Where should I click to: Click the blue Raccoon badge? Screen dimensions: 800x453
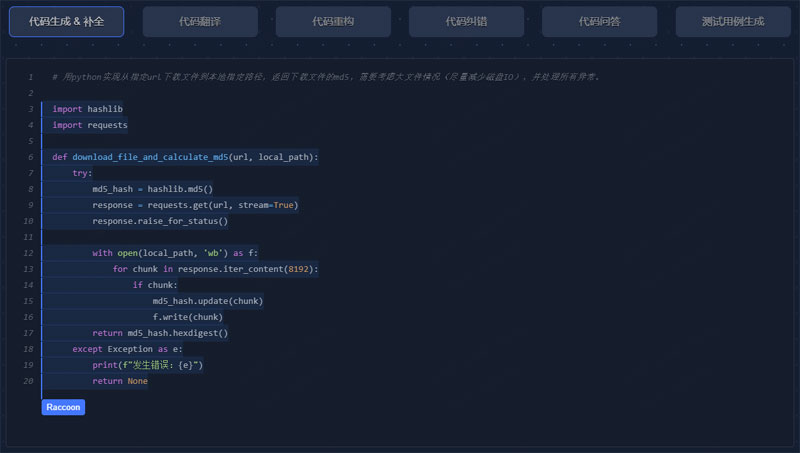pyautogui.click(x=63, y=407)
